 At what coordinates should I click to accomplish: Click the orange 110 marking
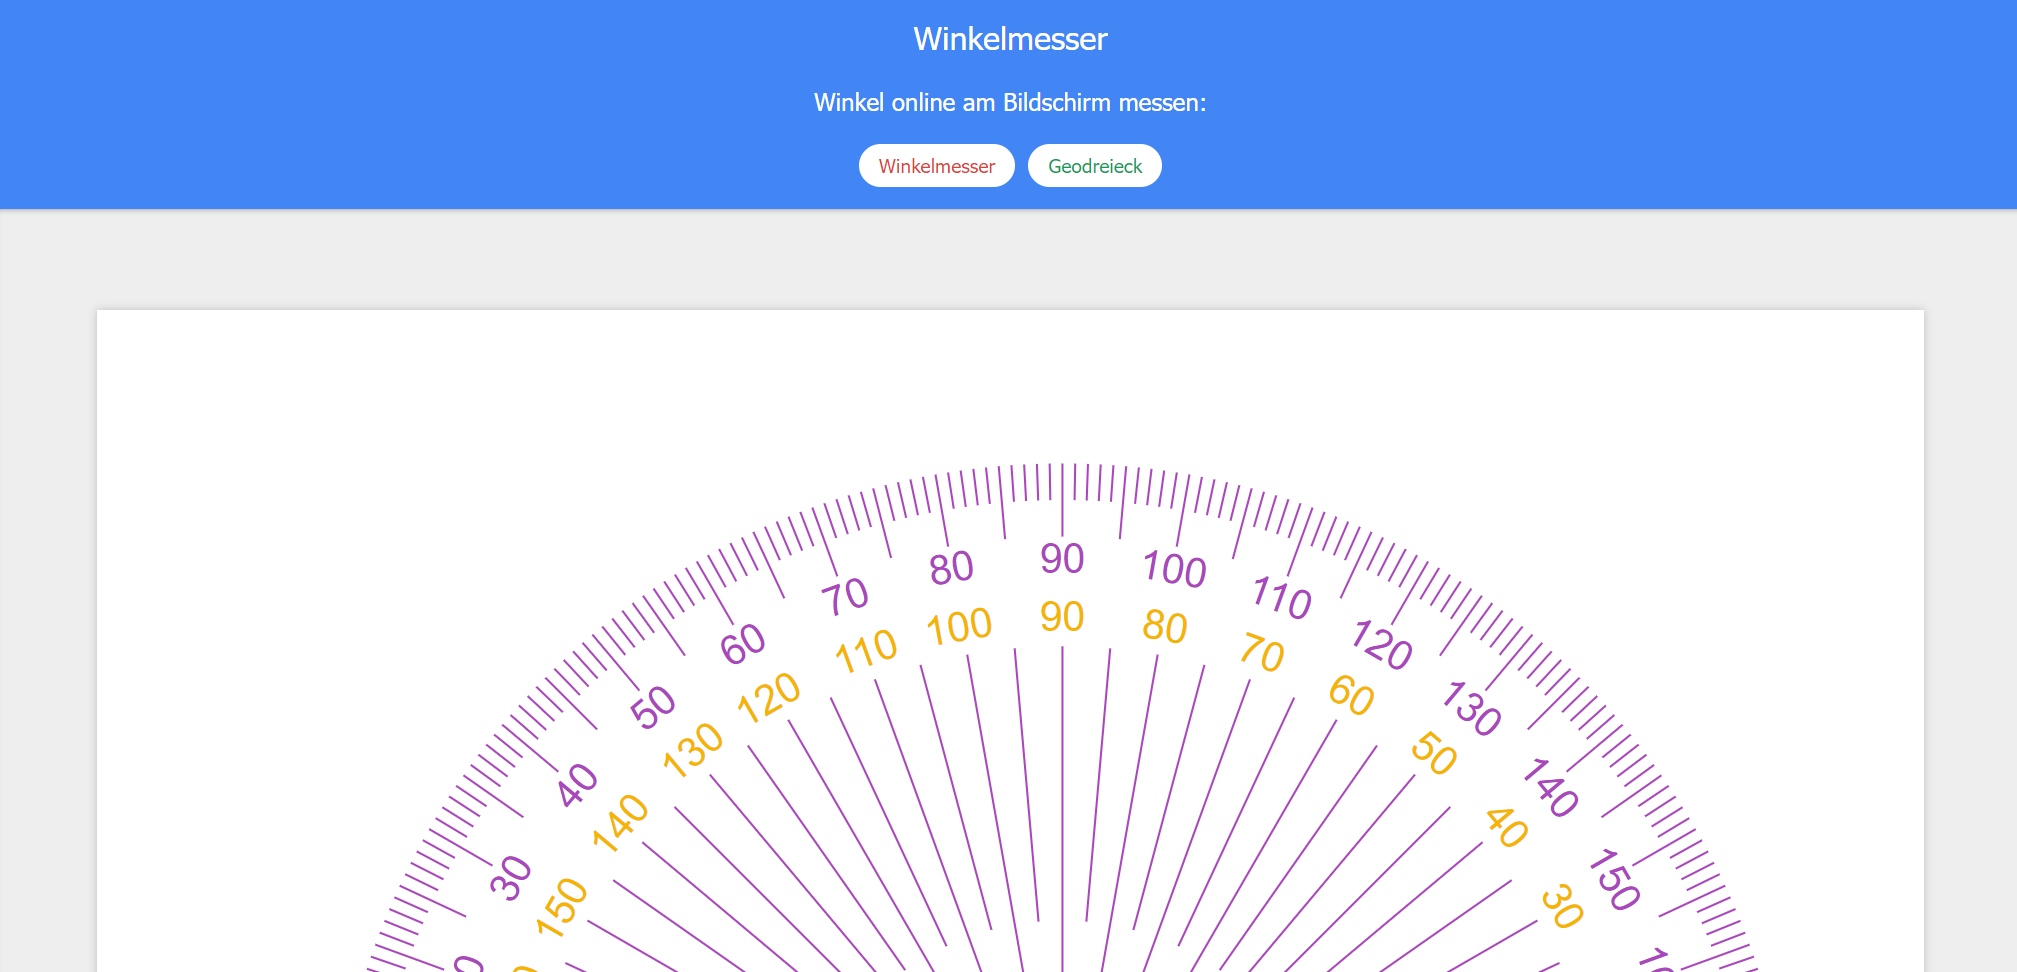click(866, 651)
